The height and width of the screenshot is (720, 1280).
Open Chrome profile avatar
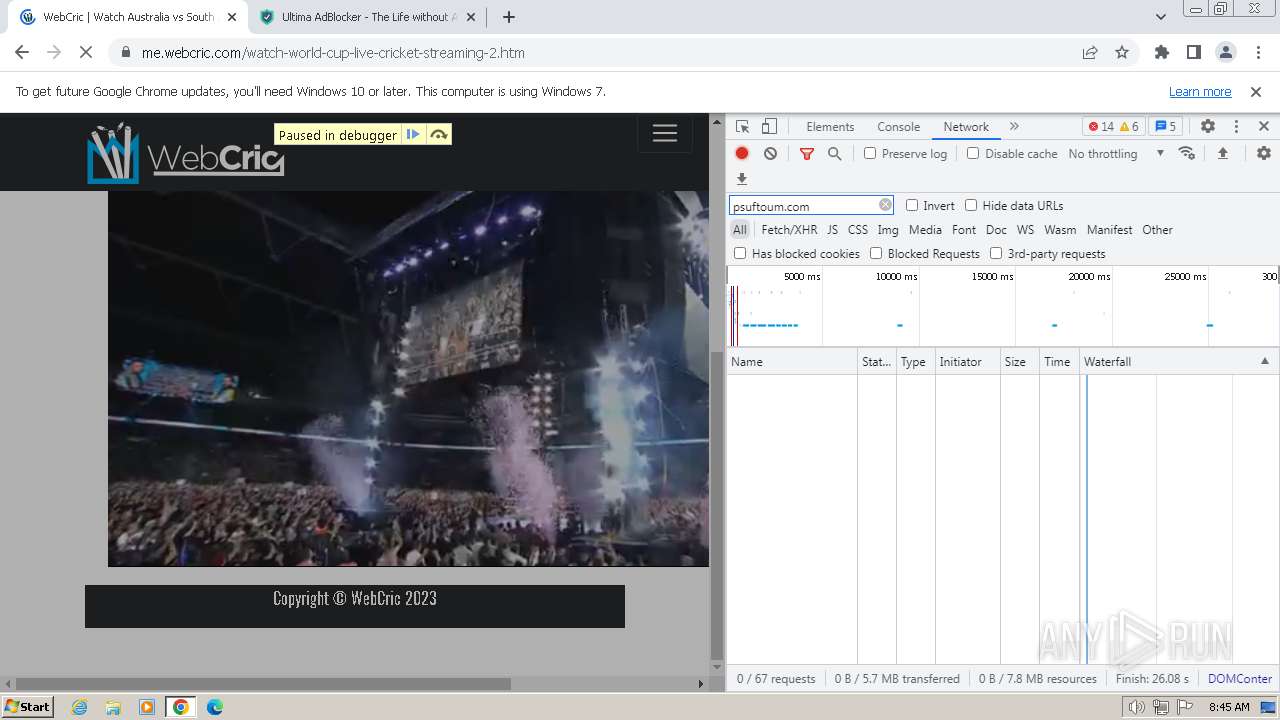1225,53
